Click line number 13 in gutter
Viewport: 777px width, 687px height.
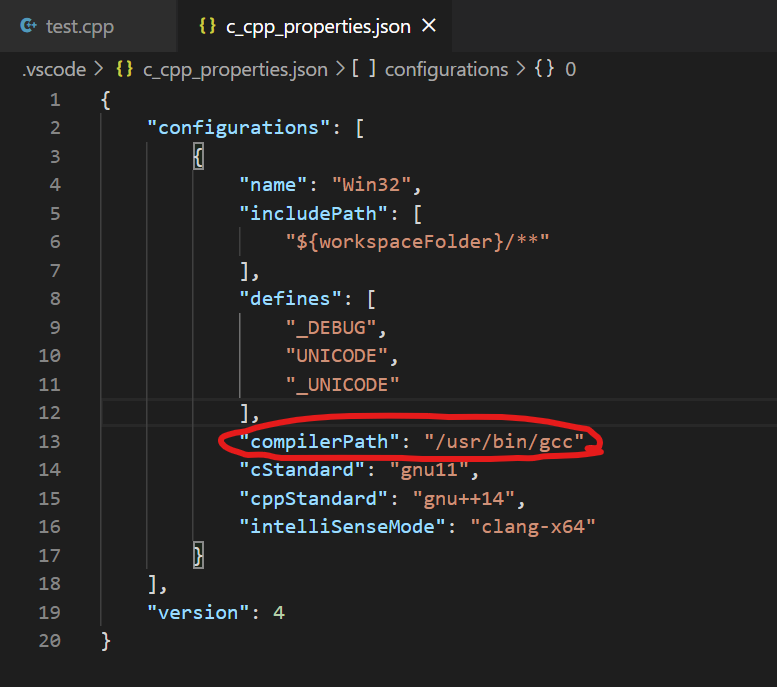[x=50, y=442]
